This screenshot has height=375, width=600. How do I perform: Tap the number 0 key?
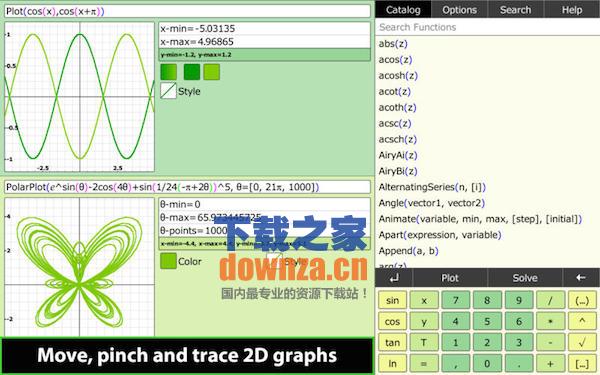point(487,364)
